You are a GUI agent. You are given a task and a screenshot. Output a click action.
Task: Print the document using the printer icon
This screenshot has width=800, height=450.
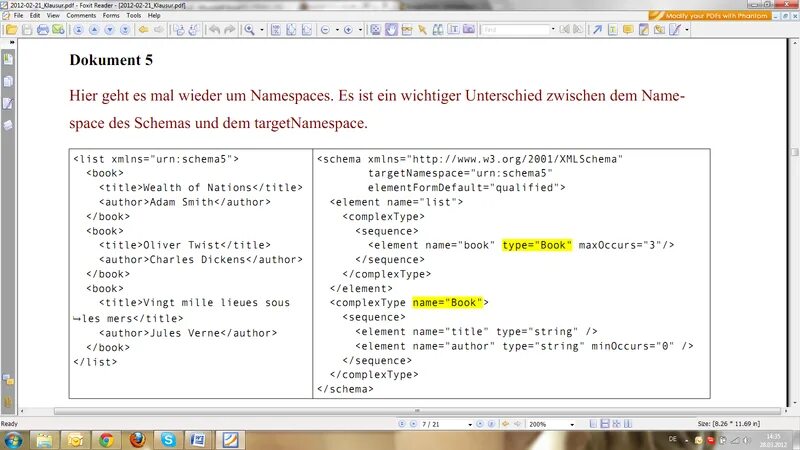pyautogui.click(x=43, y=30)
